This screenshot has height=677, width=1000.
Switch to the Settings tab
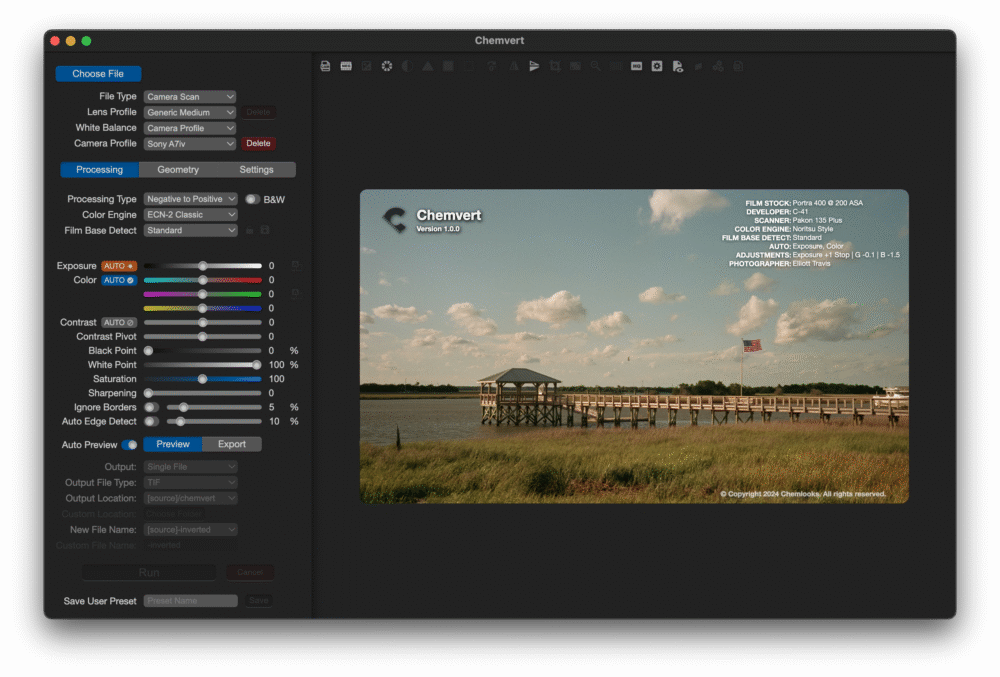tap(256, 170)
